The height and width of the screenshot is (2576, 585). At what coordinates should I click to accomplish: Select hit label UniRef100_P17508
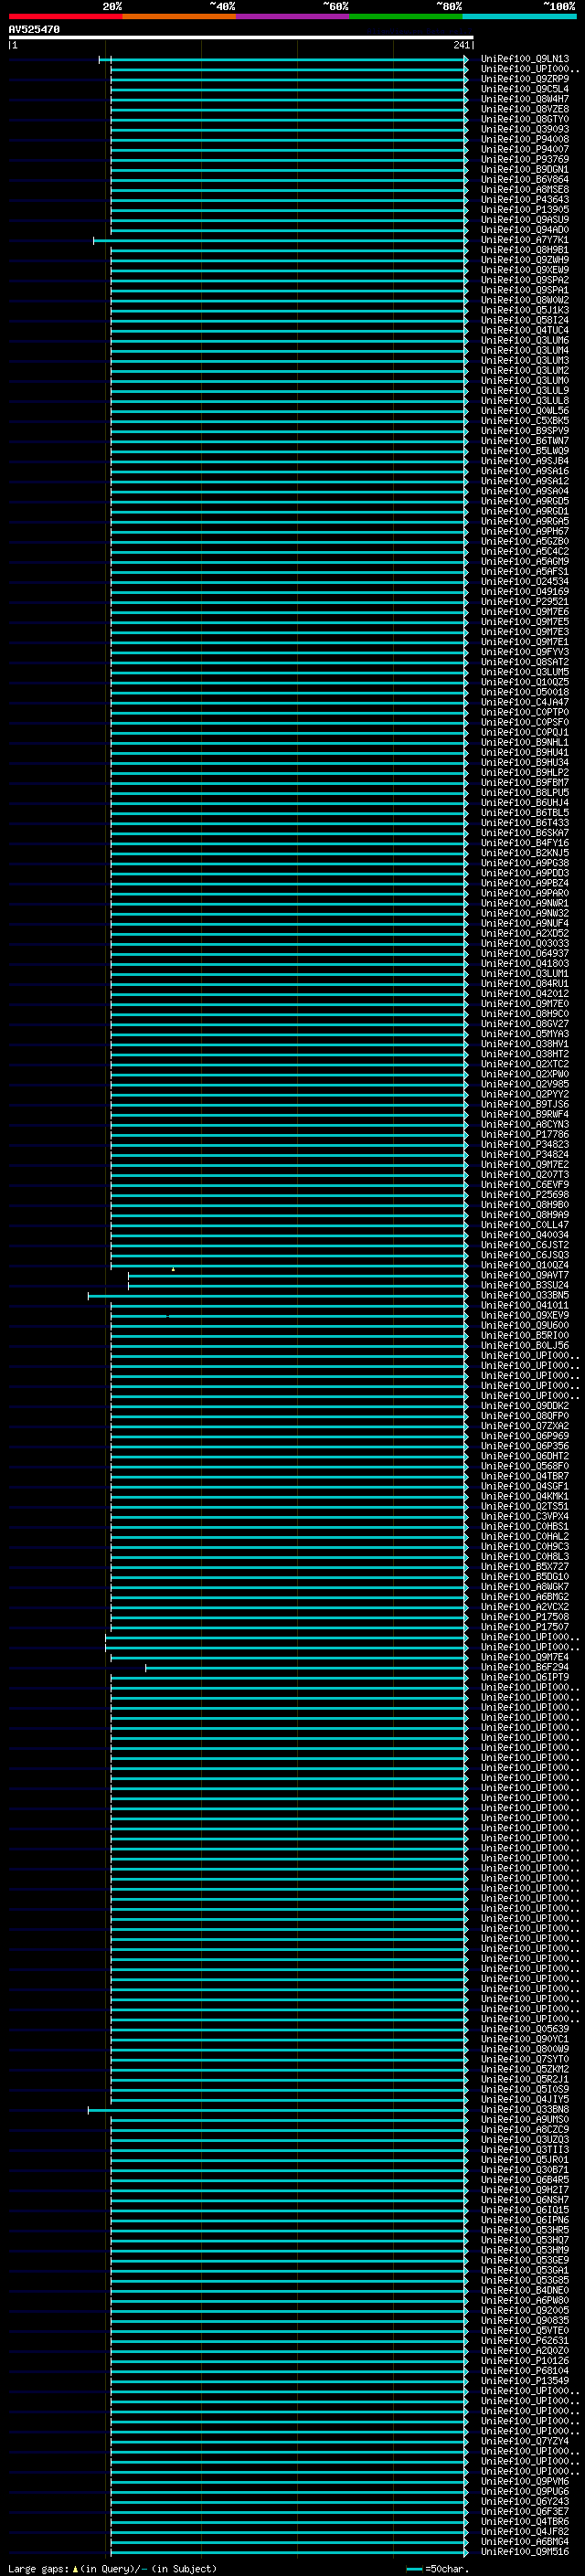[x=525, y=1617]
